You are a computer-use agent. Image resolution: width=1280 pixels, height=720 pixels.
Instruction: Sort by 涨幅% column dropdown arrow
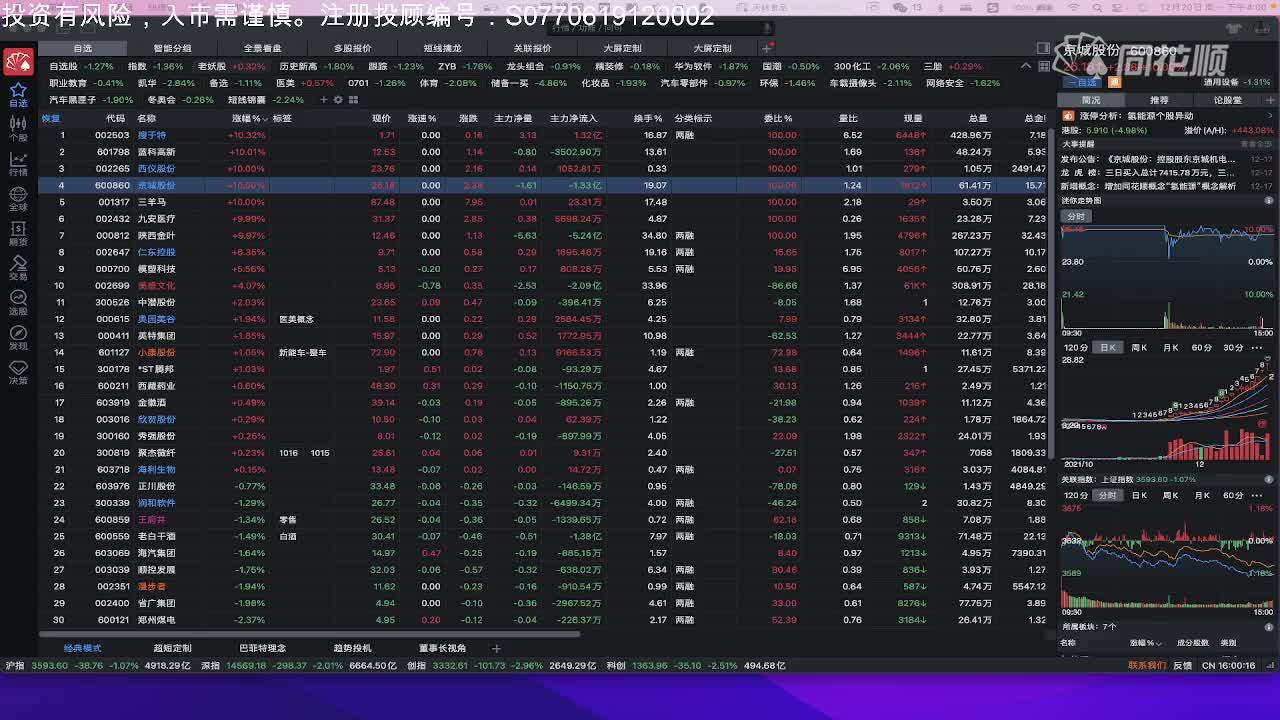[265, 118]
